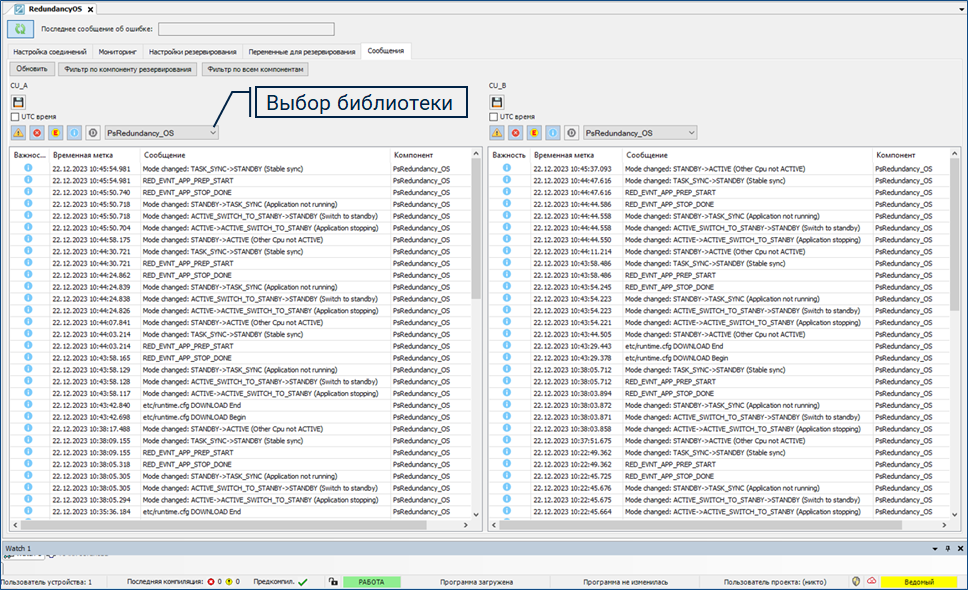The image size is (968, 590).
Task: Save the CU_B message log via floppy icon
Action: tap(497, 102)
